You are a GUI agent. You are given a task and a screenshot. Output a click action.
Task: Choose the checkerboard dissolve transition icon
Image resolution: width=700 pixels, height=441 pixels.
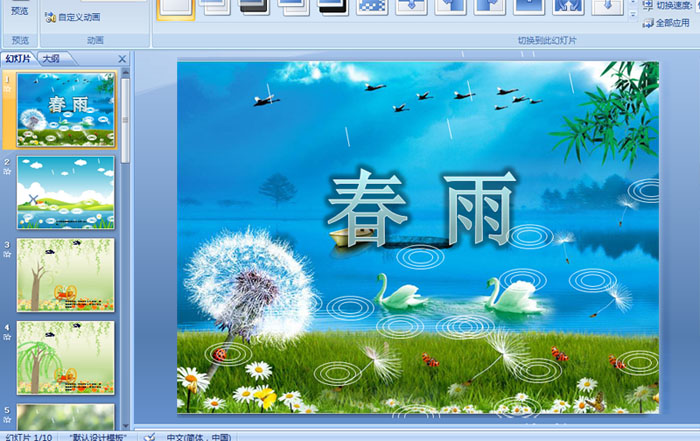tap(372, 8)
